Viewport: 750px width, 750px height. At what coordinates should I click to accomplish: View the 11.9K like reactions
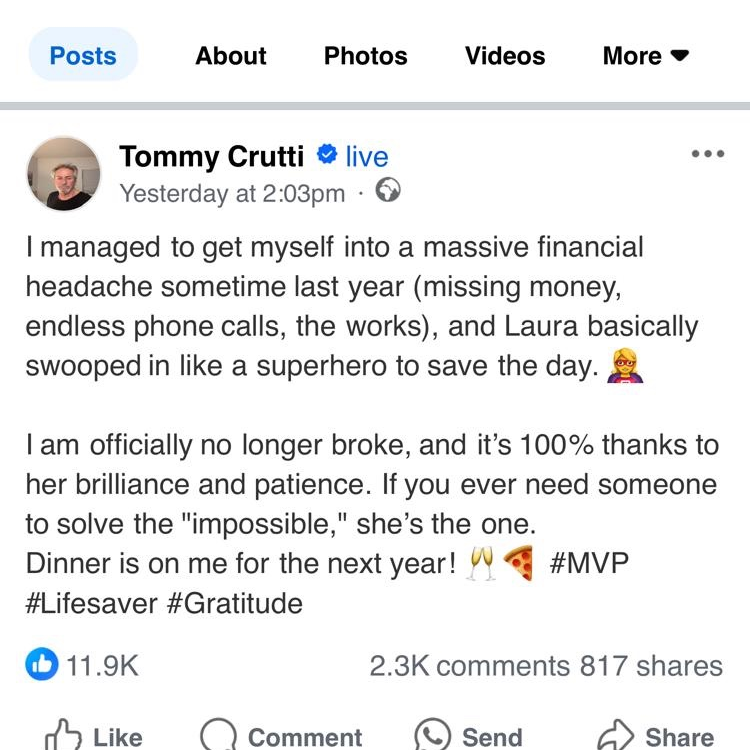click(82, 666)
